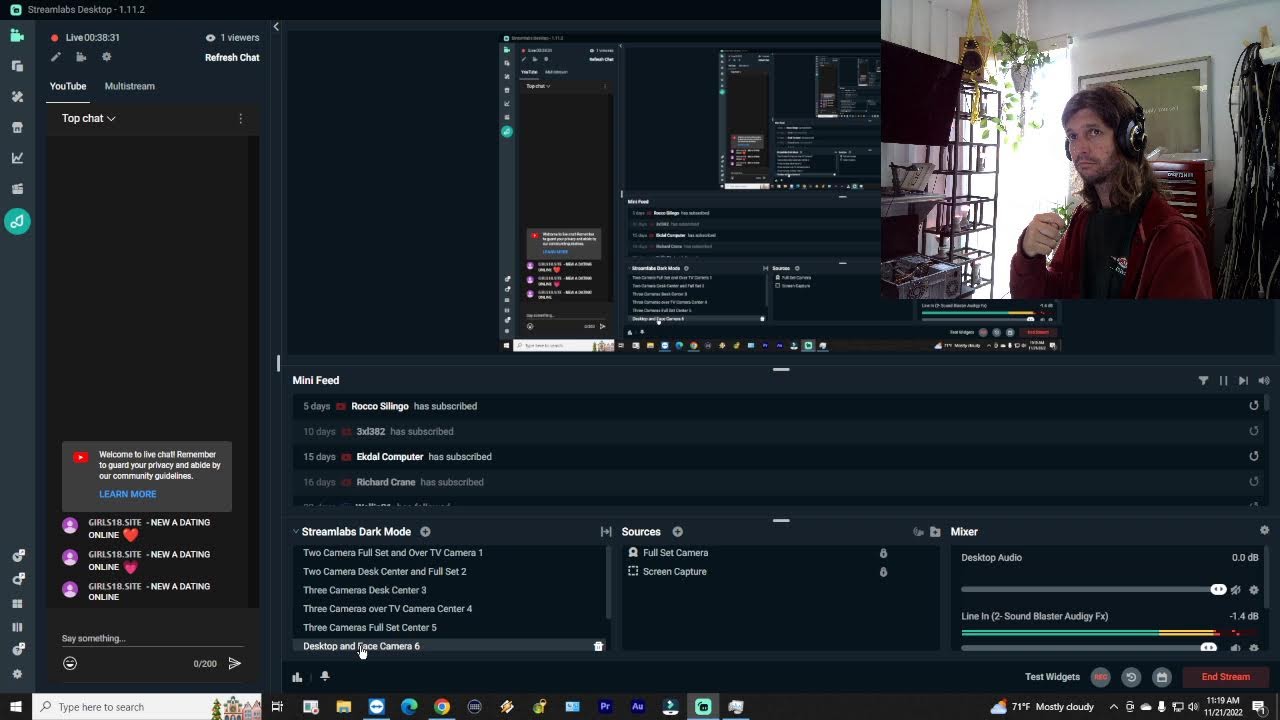
Task: Send the chat message arrow
Action: [x=234, y=663]
